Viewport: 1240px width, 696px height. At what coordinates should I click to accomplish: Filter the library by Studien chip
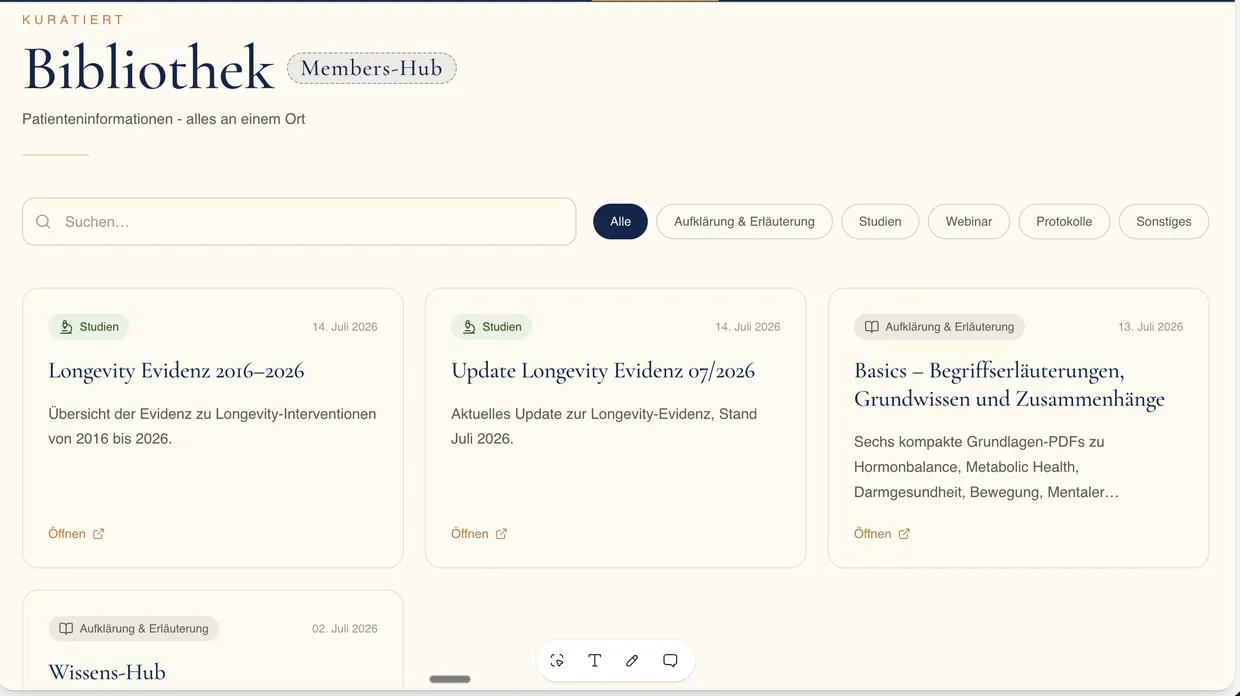tap(880, 222)
